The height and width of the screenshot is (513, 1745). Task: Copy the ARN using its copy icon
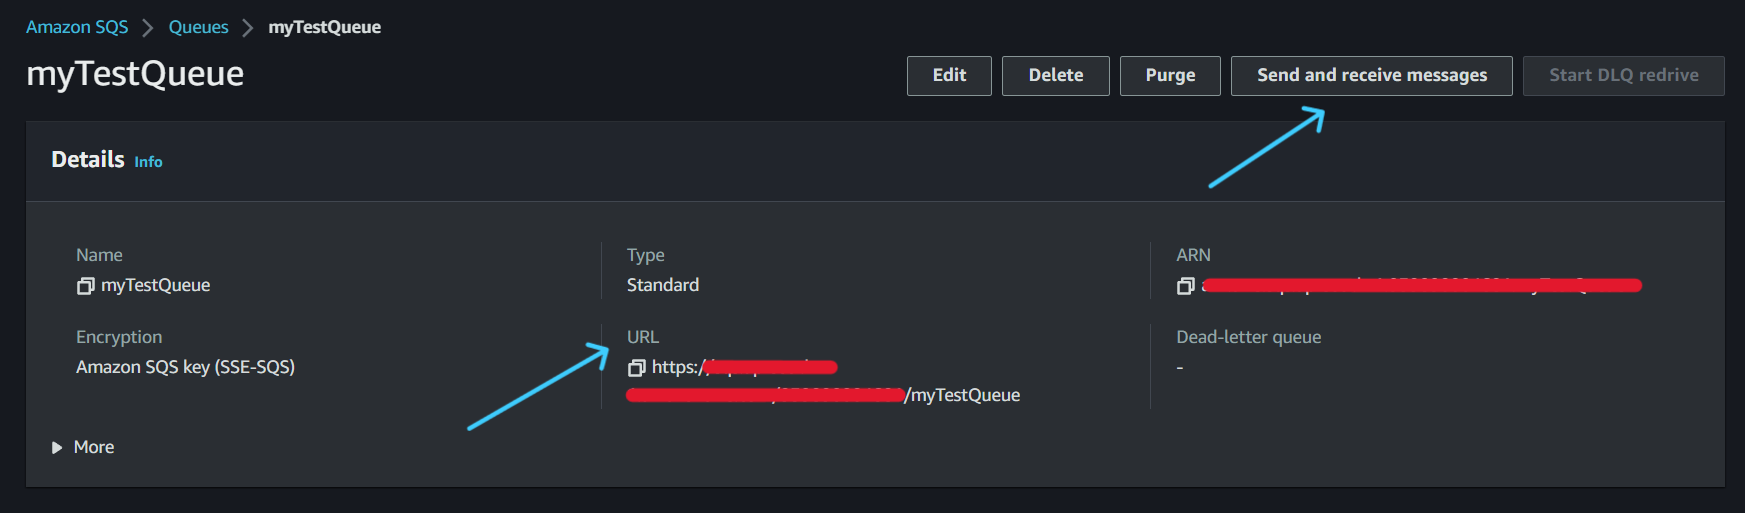(x=1185, y=286)
